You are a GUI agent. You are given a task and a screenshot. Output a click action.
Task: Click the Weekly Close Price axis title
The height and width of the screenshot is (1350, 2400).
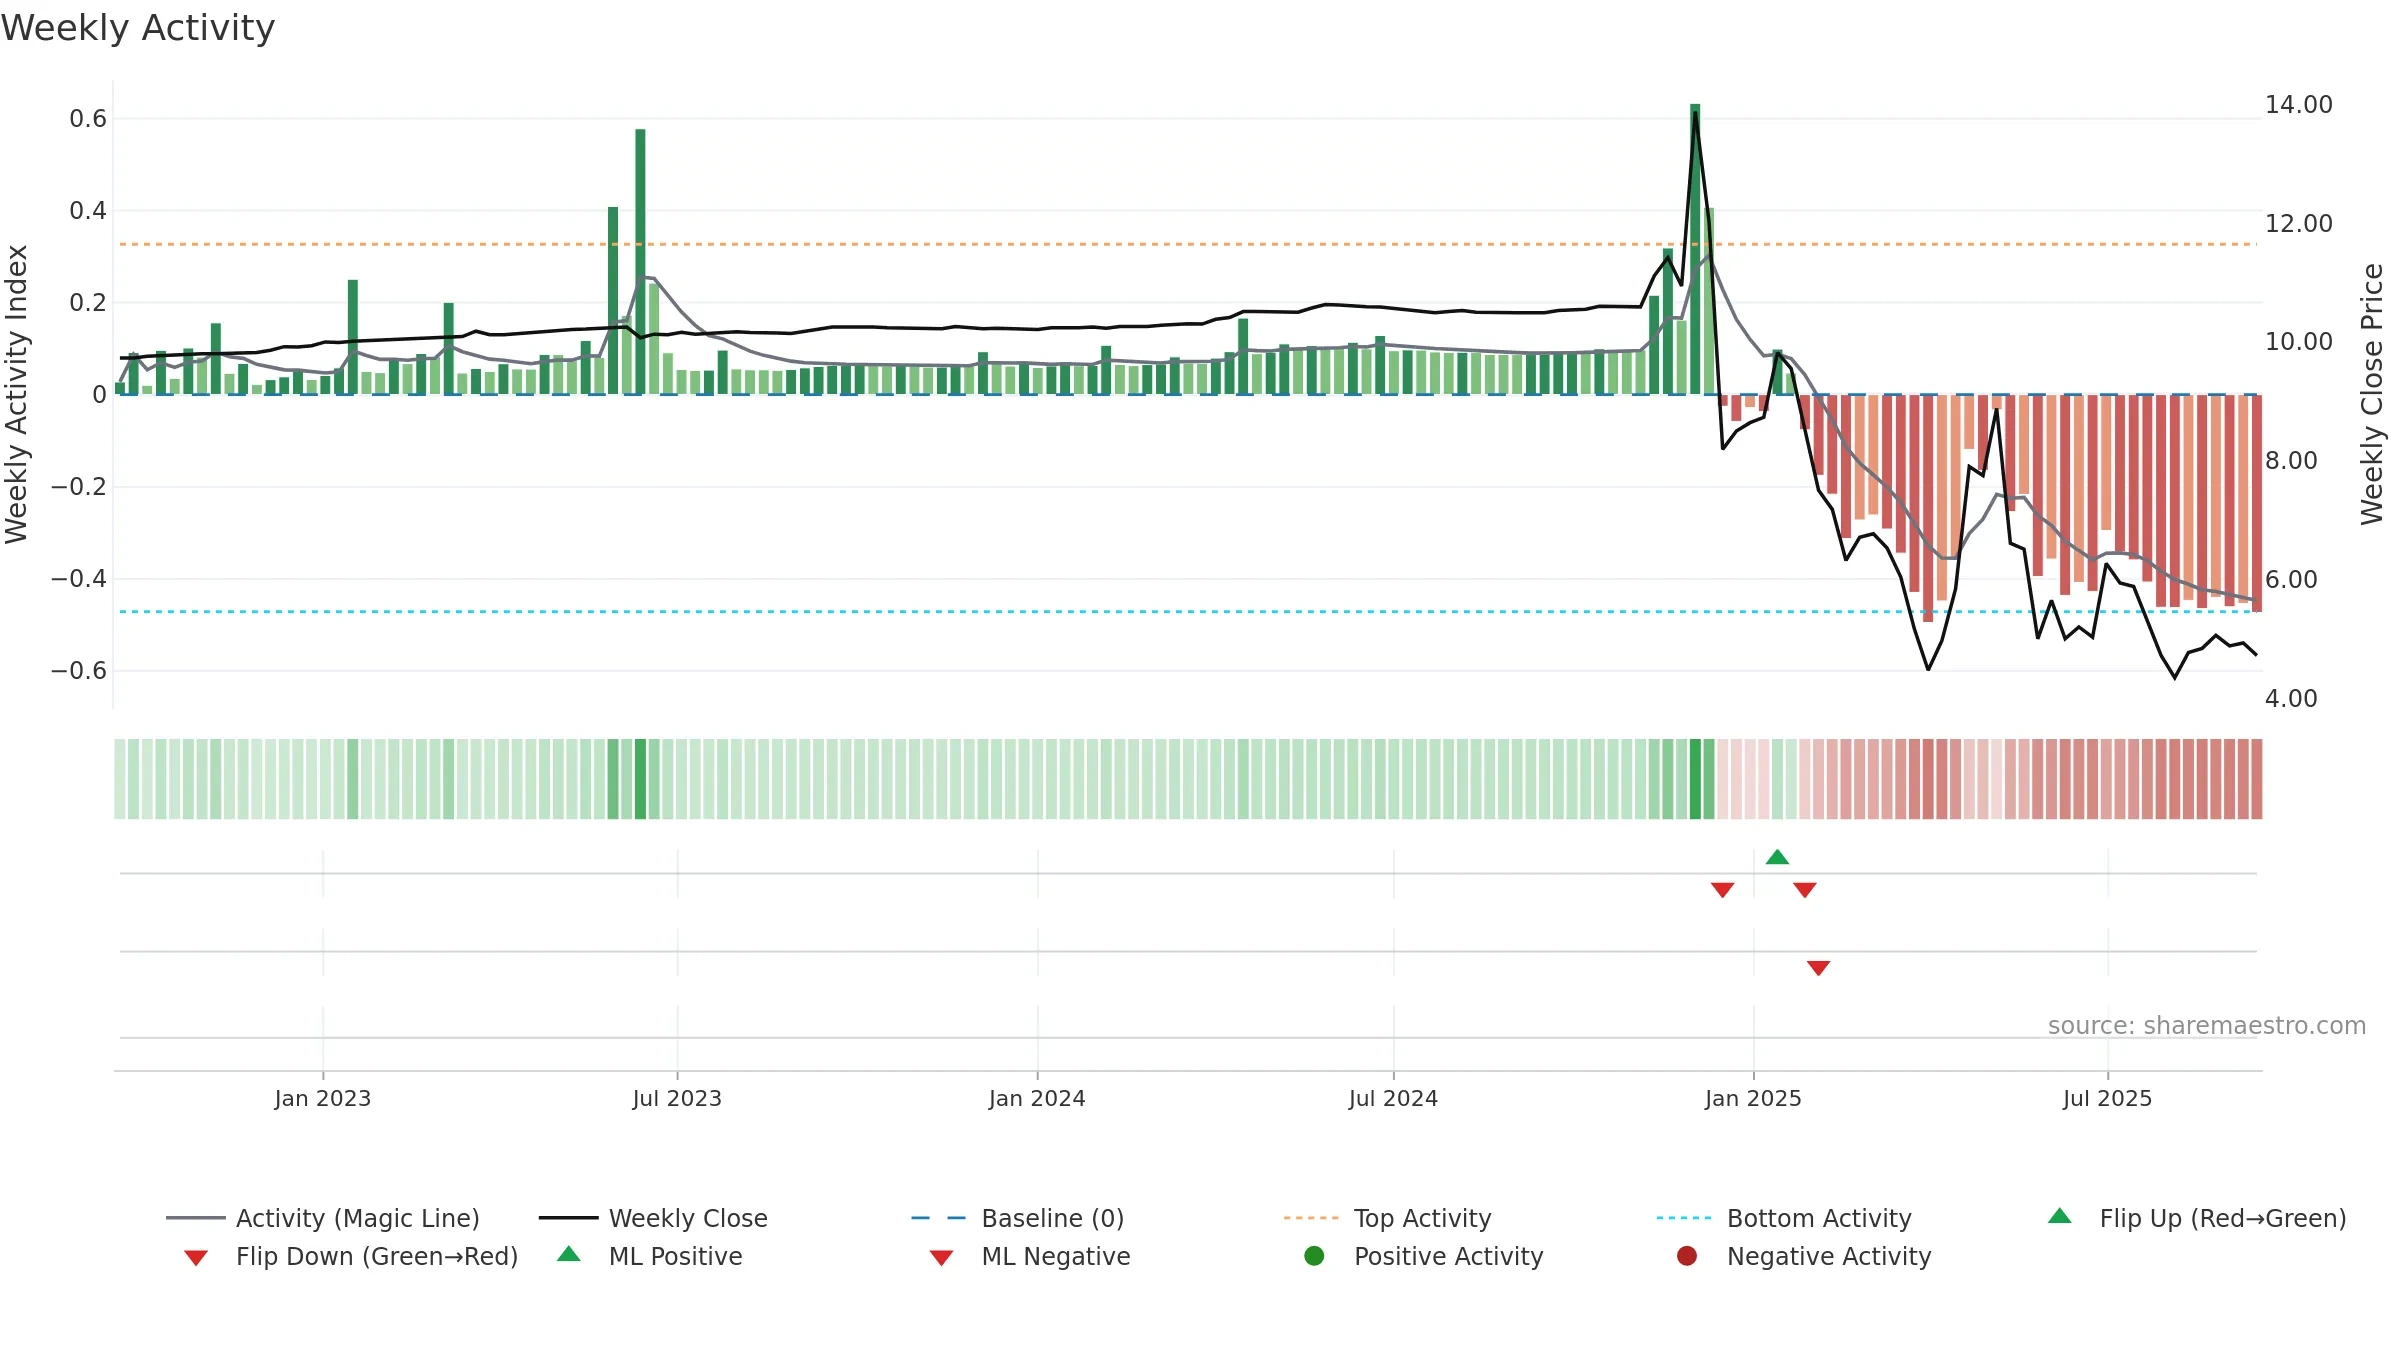click(x=2372, y=394)
